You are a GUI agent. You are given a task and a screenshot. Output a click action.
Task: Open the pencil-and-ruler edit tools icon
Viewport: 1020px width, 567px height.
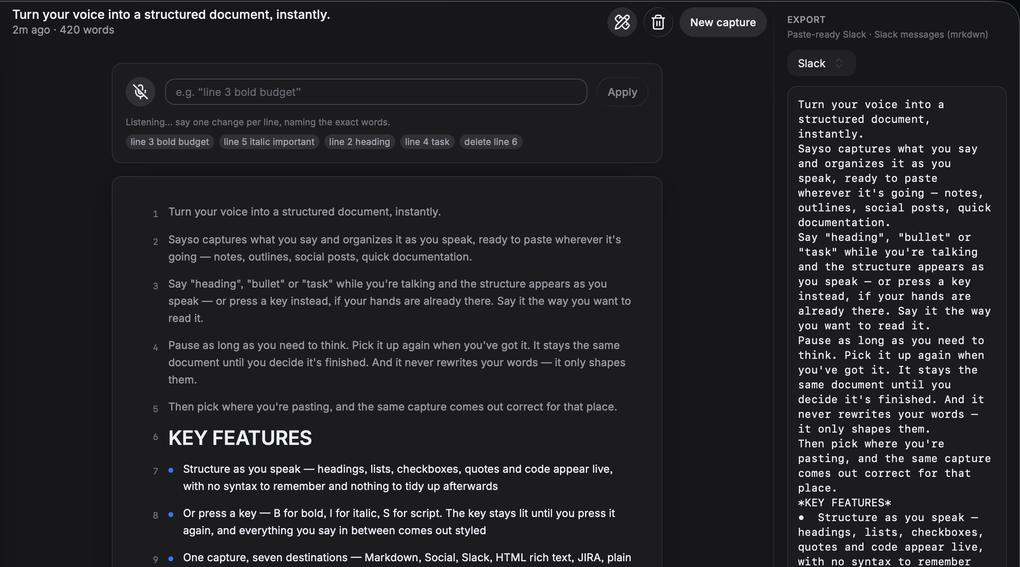click(622, 22)
